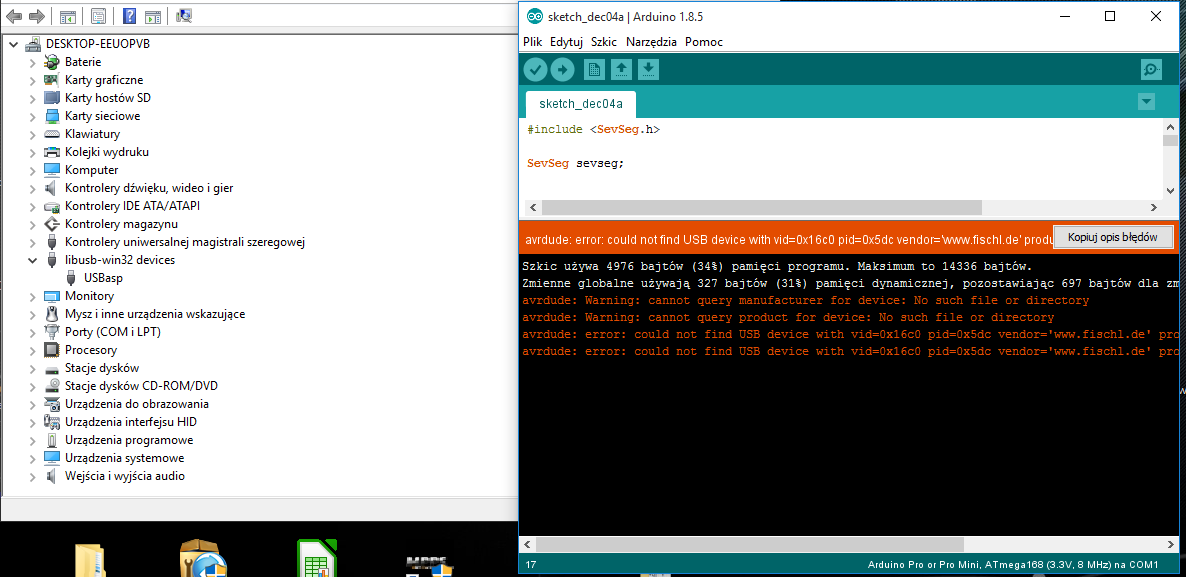Image resolution: width=1186 pixels, height=577 pixels.
Task: Select the Urządzenia programowe label
Action: 129,440
